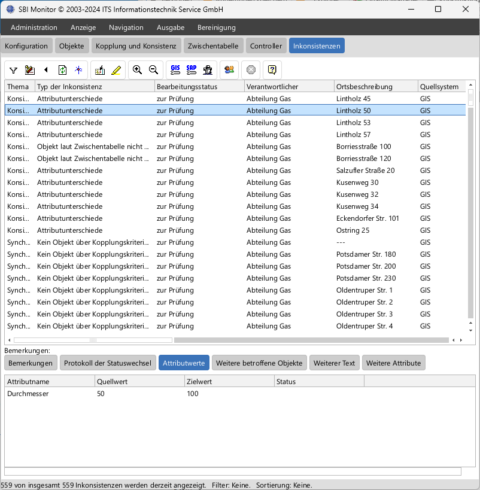Click the help question mark icon

[x=272, y=70]
